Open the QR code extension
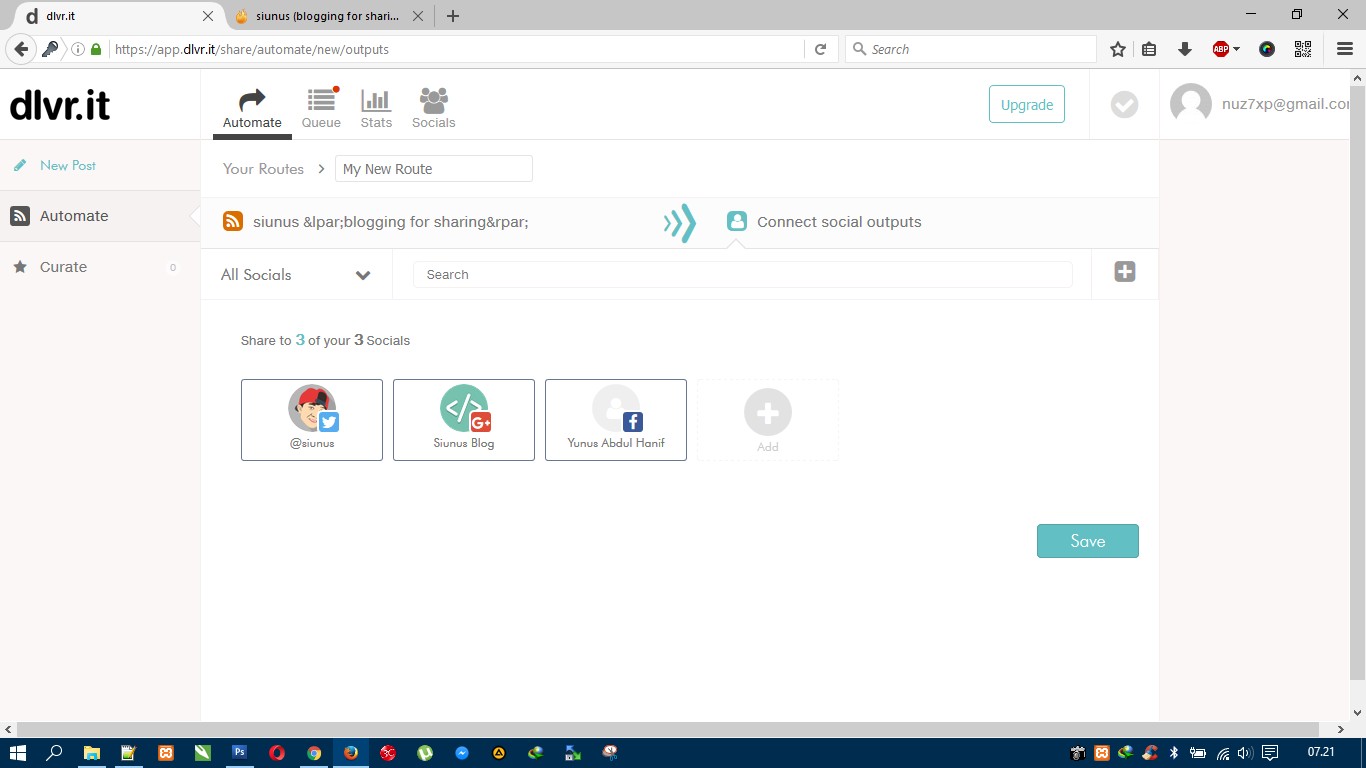This screenshot has height=768, width=1366. (x=1302, y=49)
